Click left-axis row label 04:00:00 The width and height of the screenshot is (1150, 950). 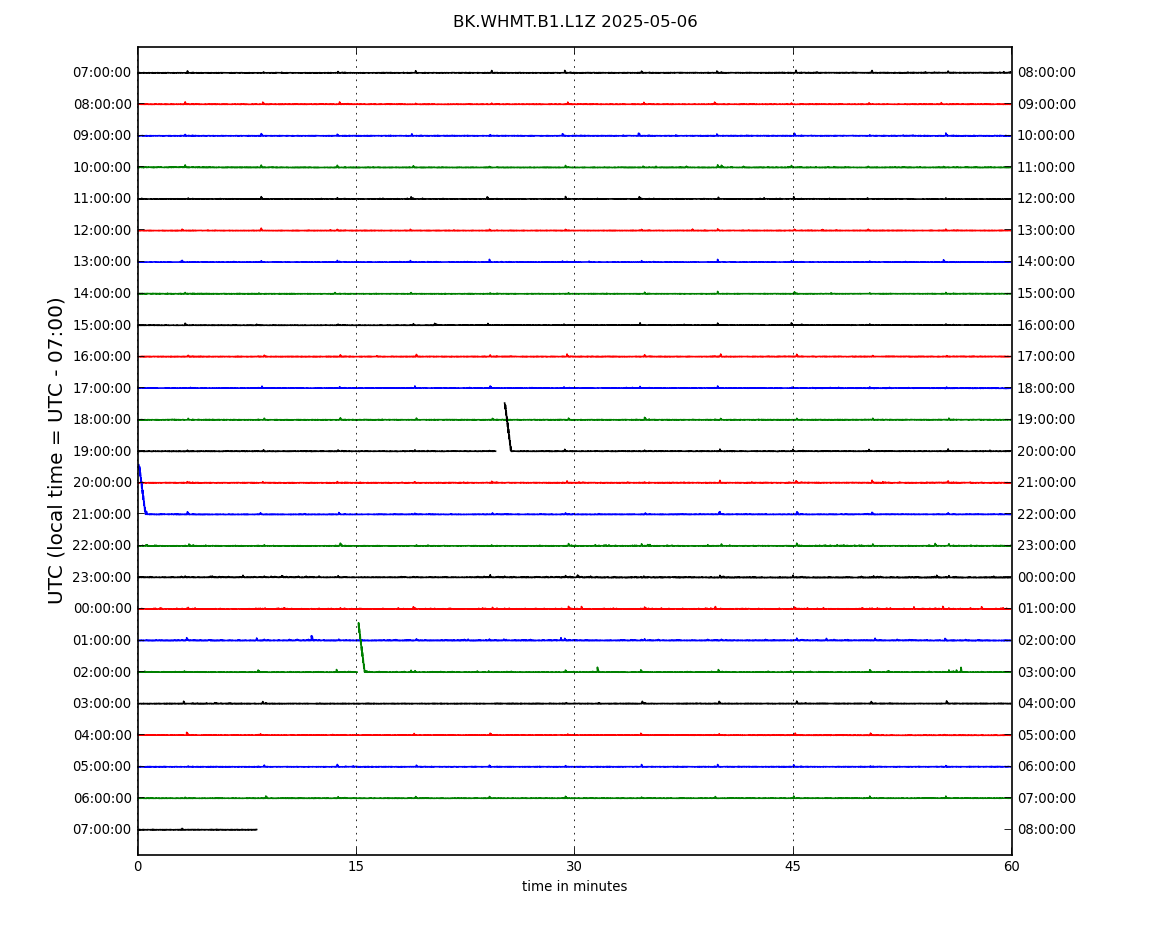click(x=103, y=735)
